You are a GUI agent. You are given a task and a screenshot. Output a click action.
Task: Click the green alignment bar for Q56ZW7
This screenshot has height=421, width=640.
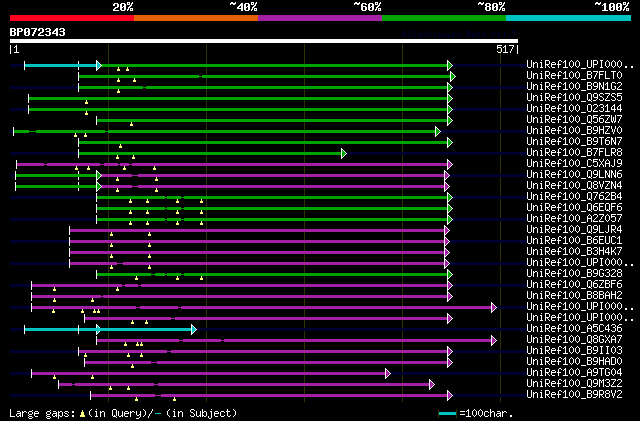272,120
